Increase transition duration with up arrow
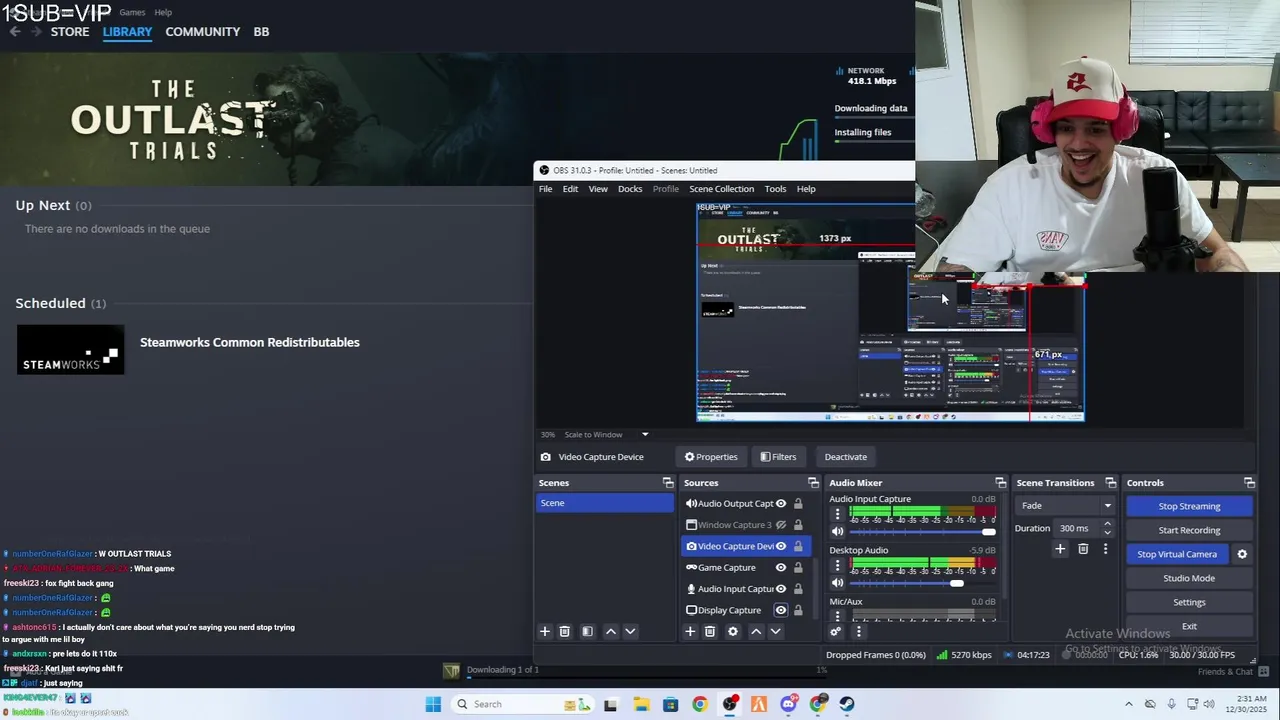 pyautogui.click(x=1108, y=525)
